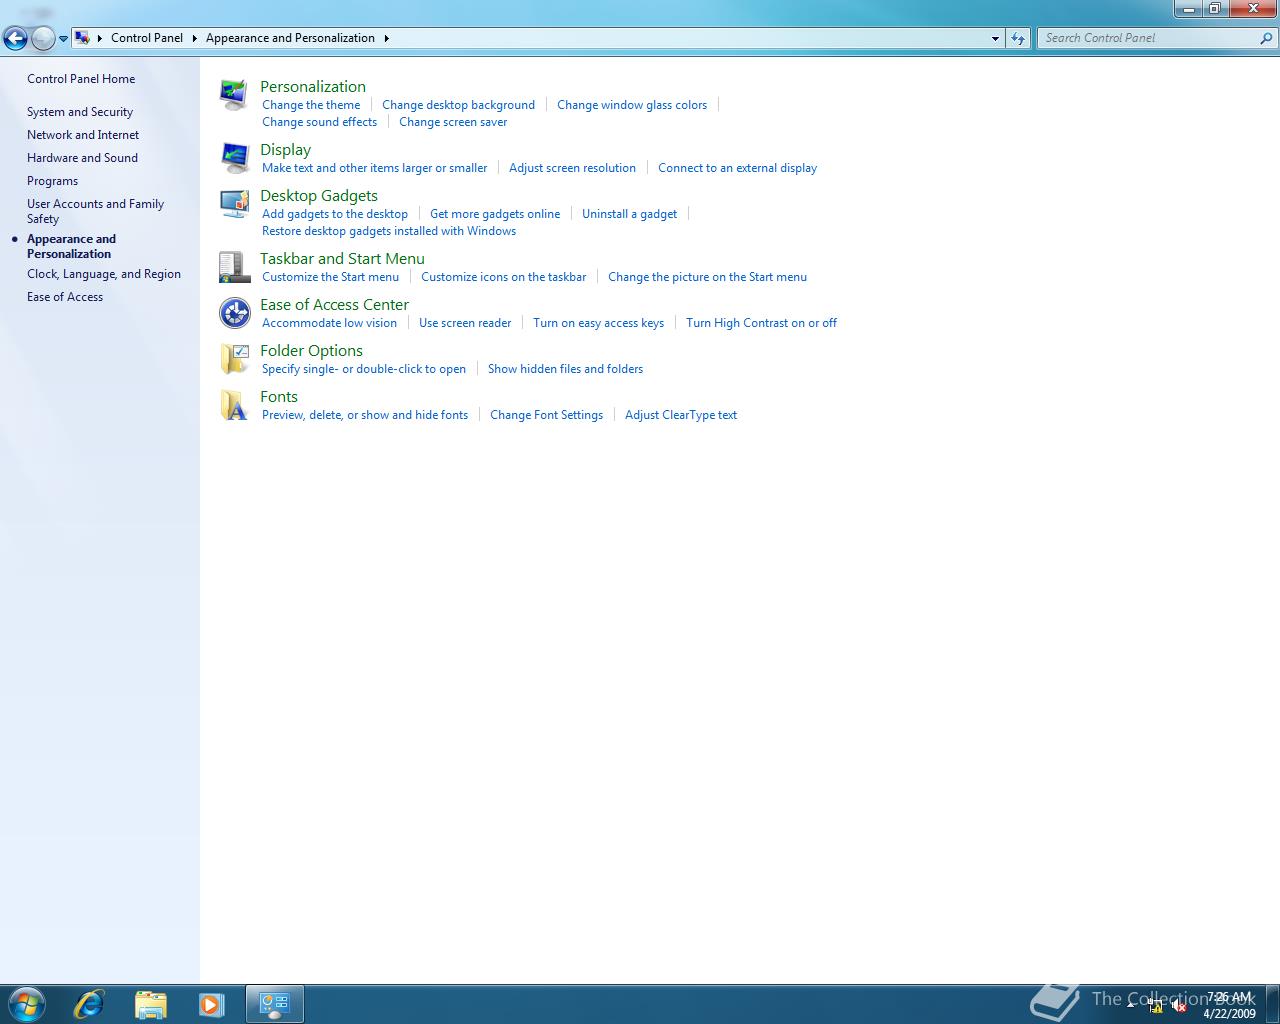Launch Internet Explorer from the taskbar
The height and width of the screenshot is (1024, 1280).
coord(89,1004)
